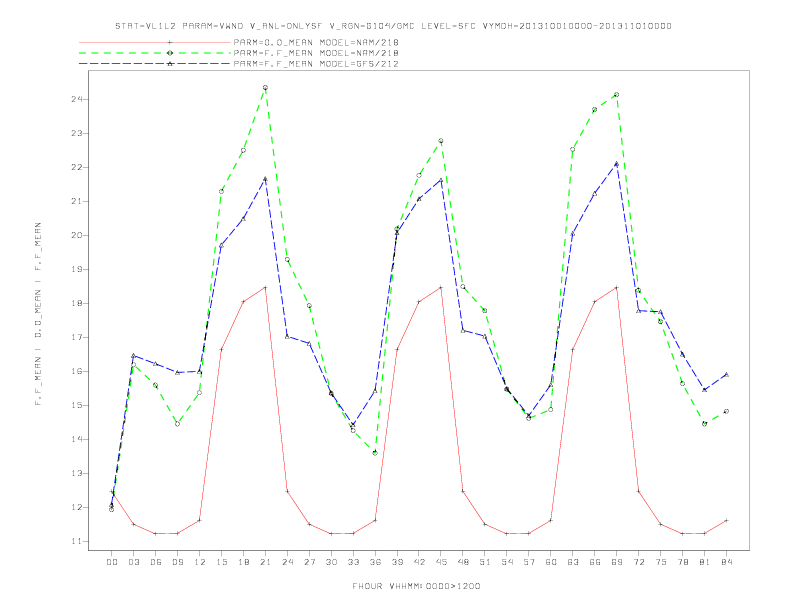This screenshot has width=792, height=612.
Task: Click x-axis forecast hour label 72
Action: coord(638,562)
